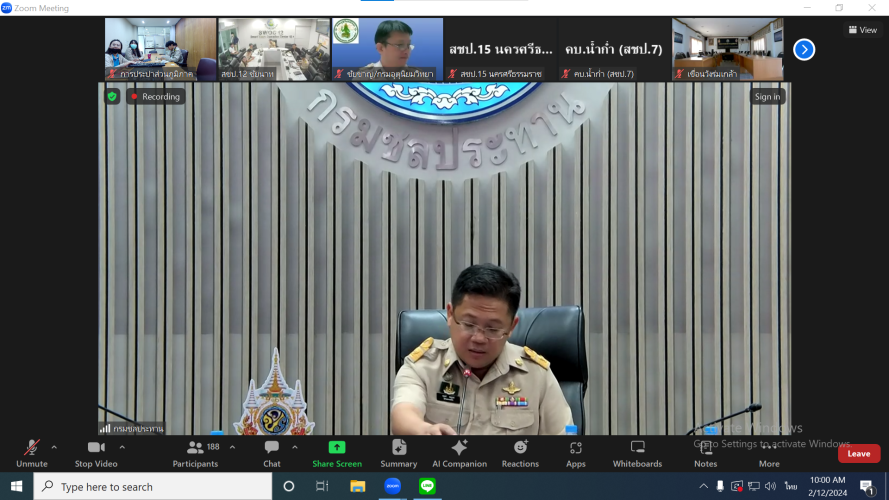Open the Participants panel
The height and width of the screenshot is (500, 889).
[x=196, y=453]
